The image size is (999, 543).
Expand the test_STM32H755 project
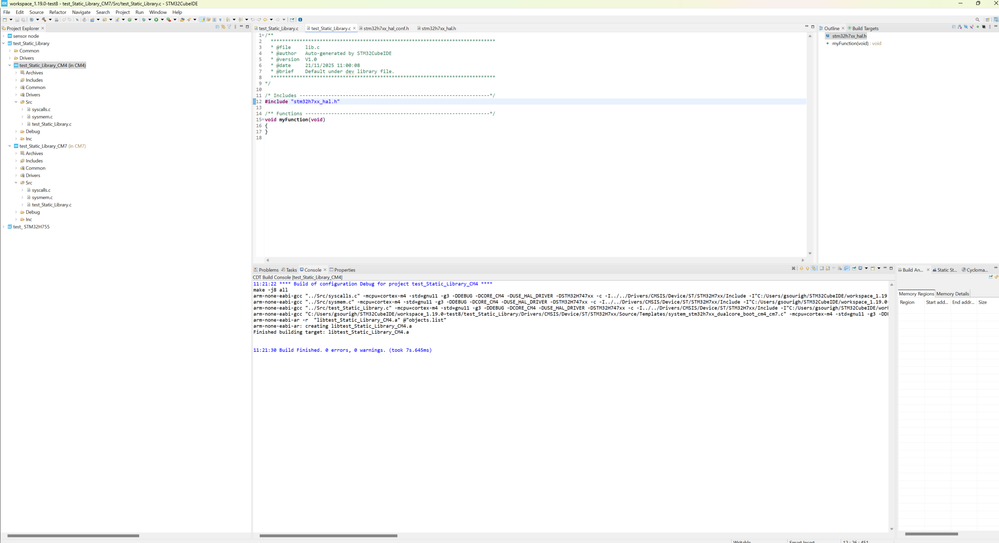click(4, 227)
